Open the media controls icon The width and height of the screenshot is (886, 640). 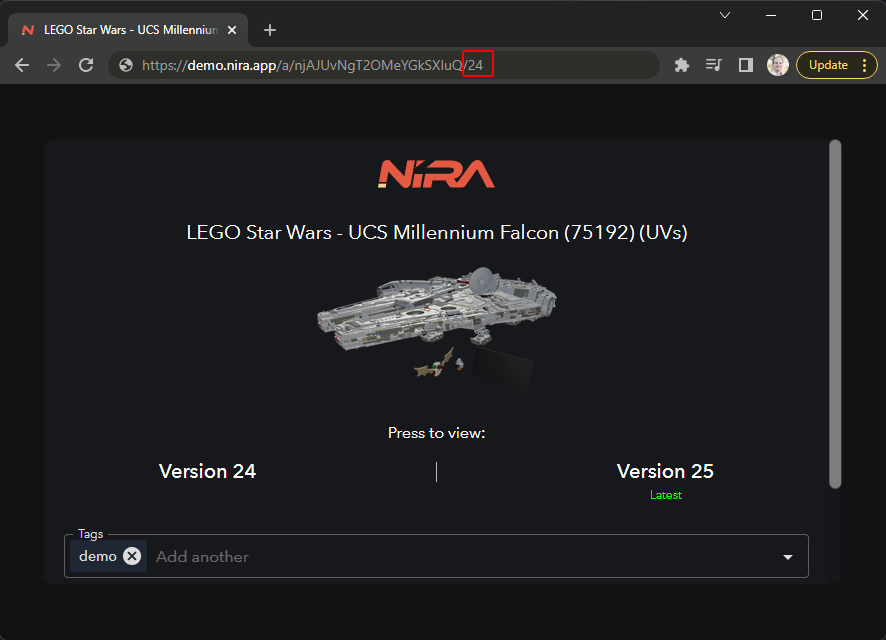[714, 66]
